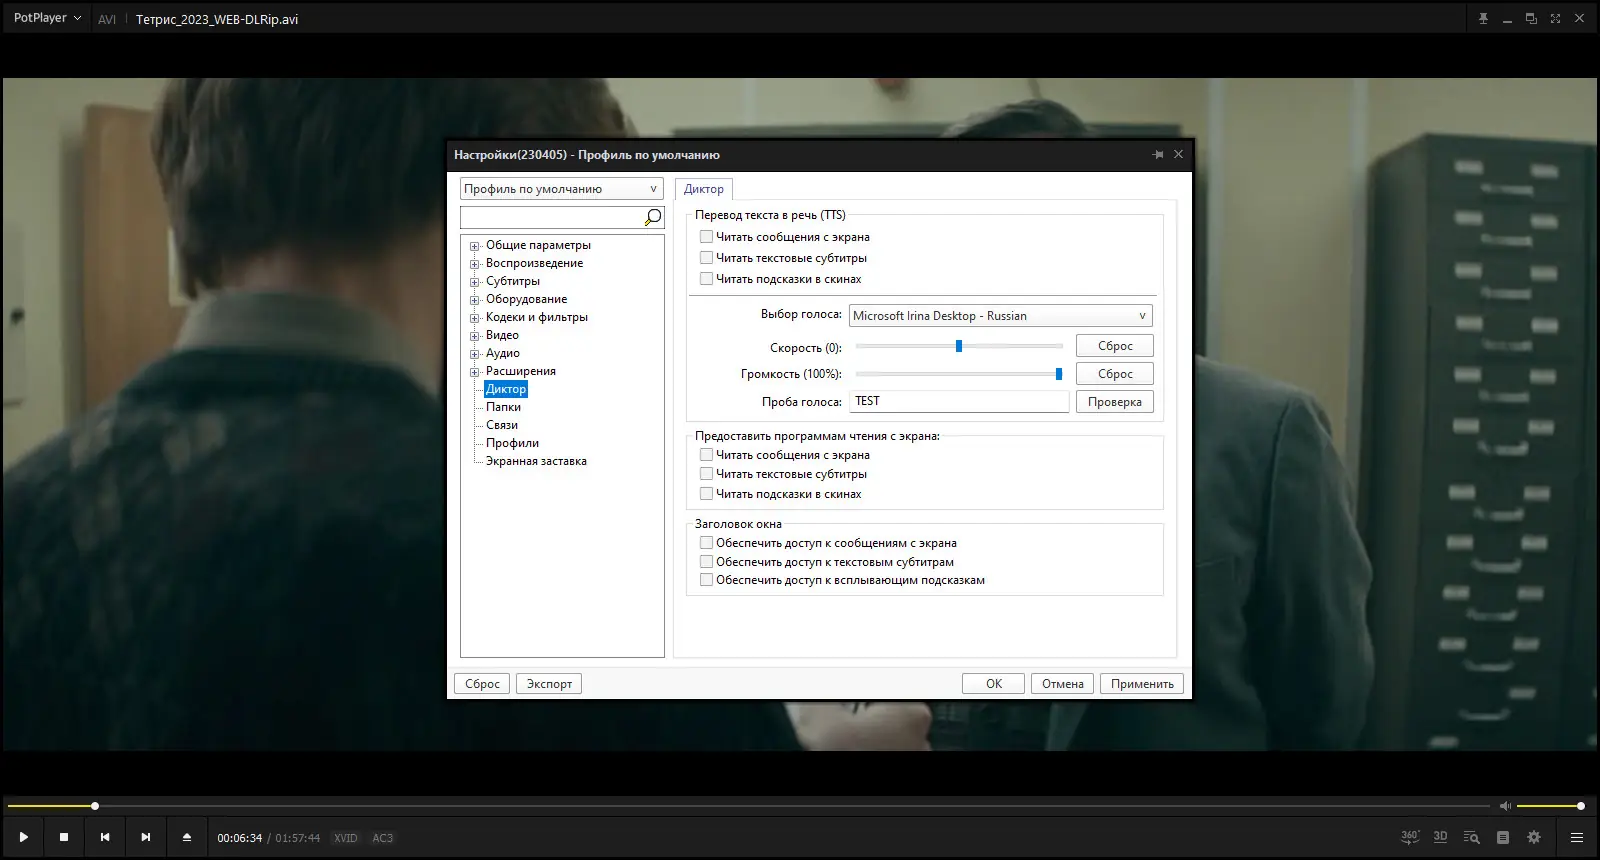Open file with the eject icon
This screenshot has width=1600, height=860.
pyautogui.click(x=186, y=837)
